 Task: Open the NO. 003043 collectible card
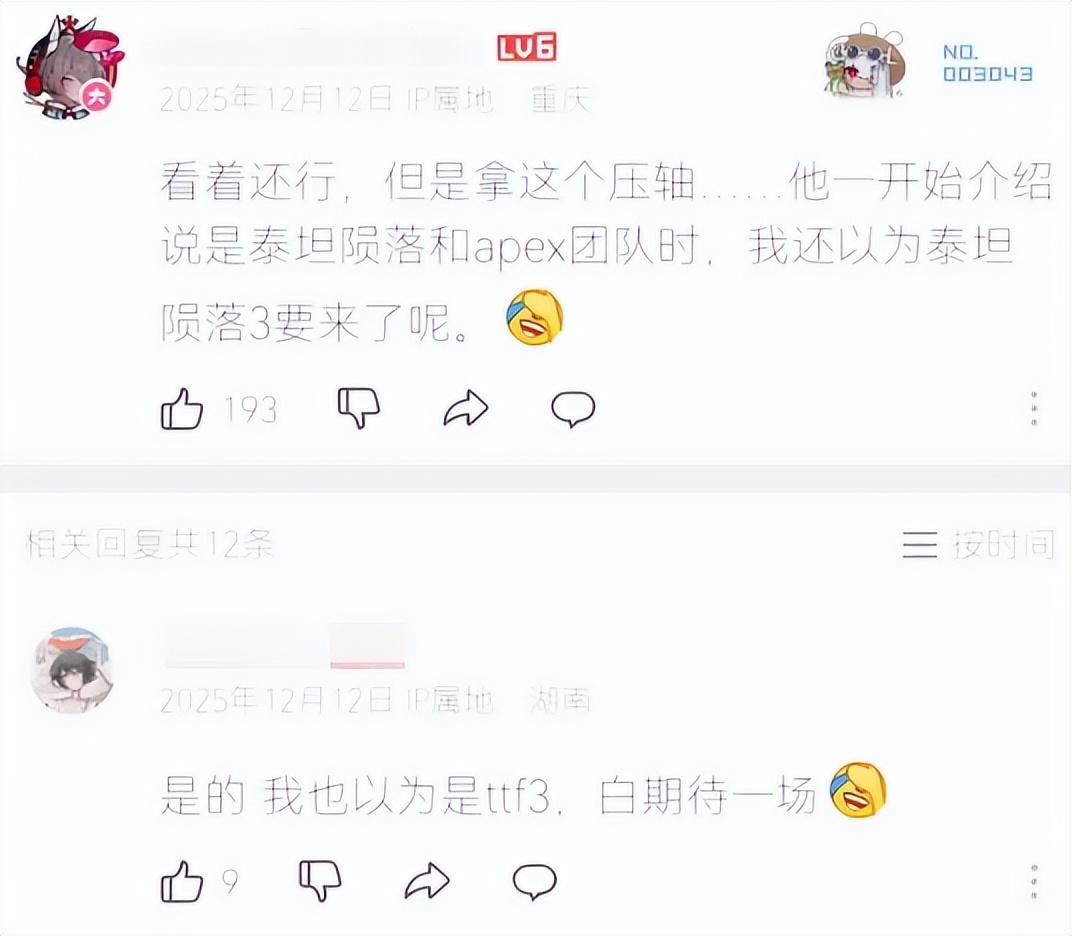987,64
